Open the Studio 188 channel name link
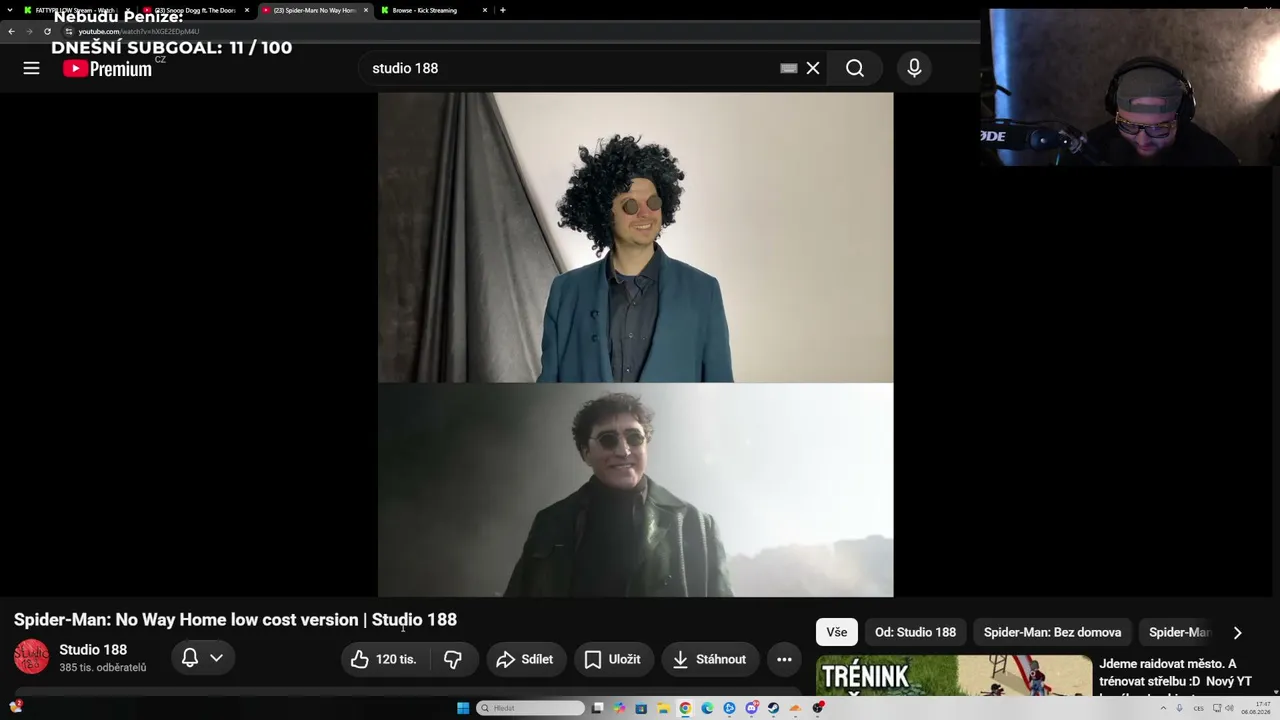The width and height of the screenshot is (1280, 720). coord(93,650)
